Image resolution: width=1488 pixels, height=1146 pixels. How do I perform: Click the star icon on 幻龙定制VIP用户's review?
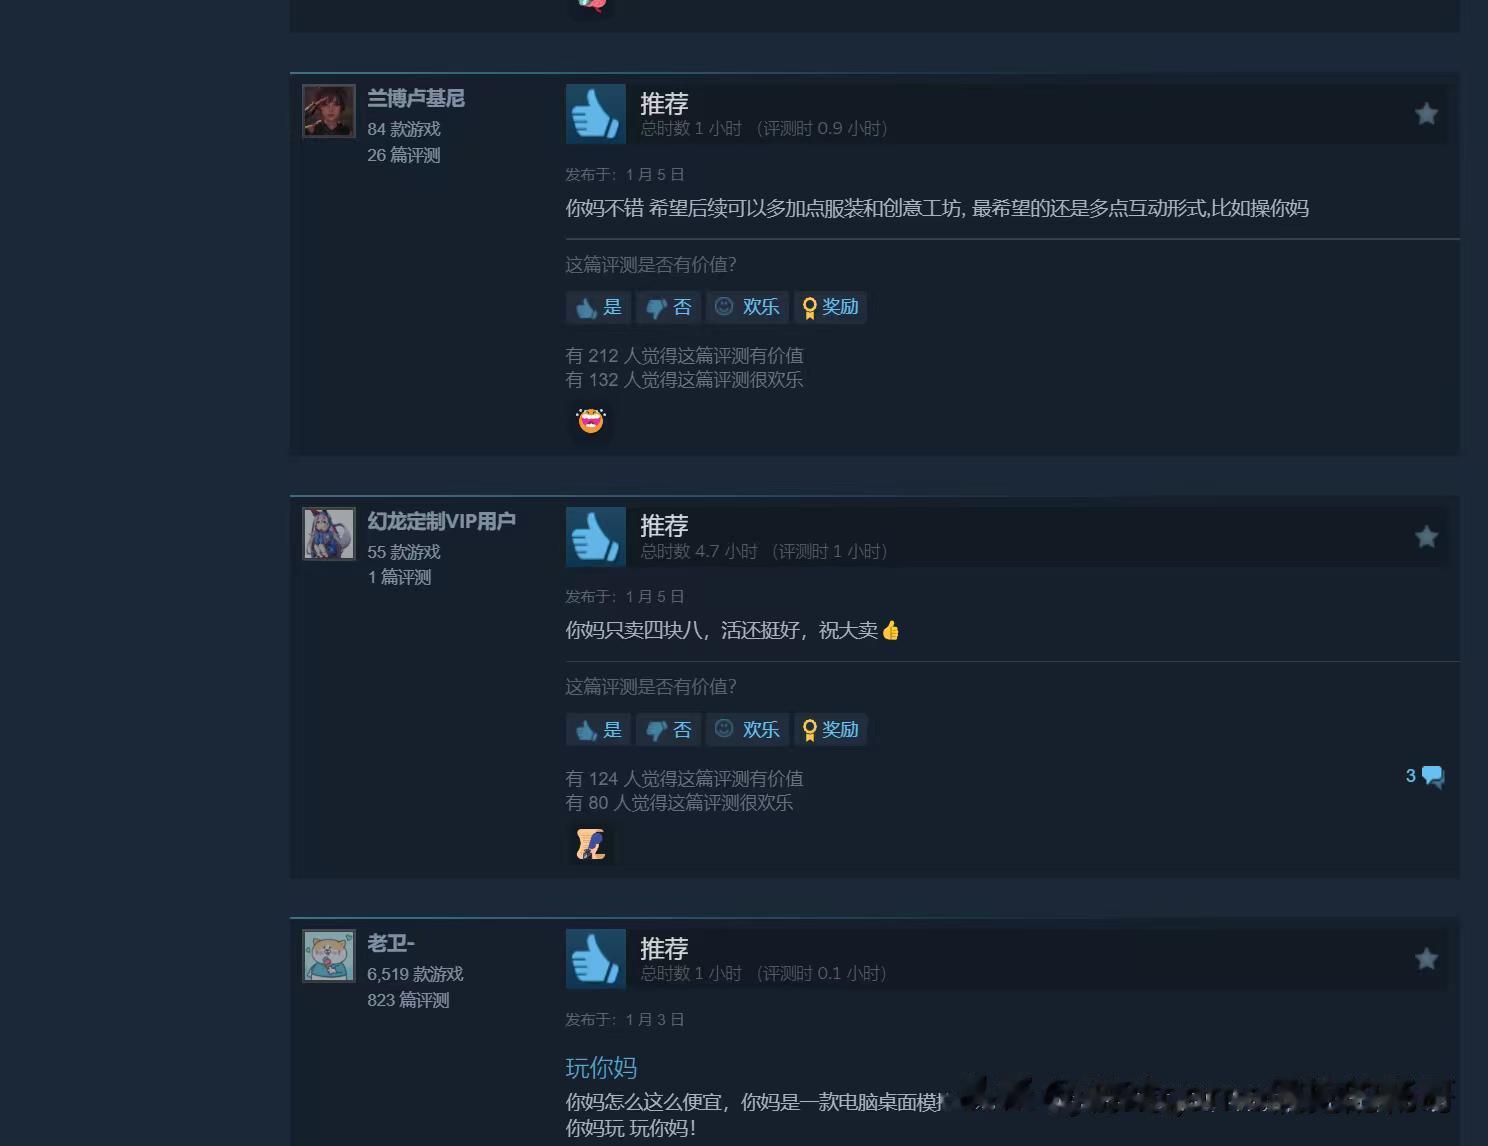click(x=1426, y=537)
